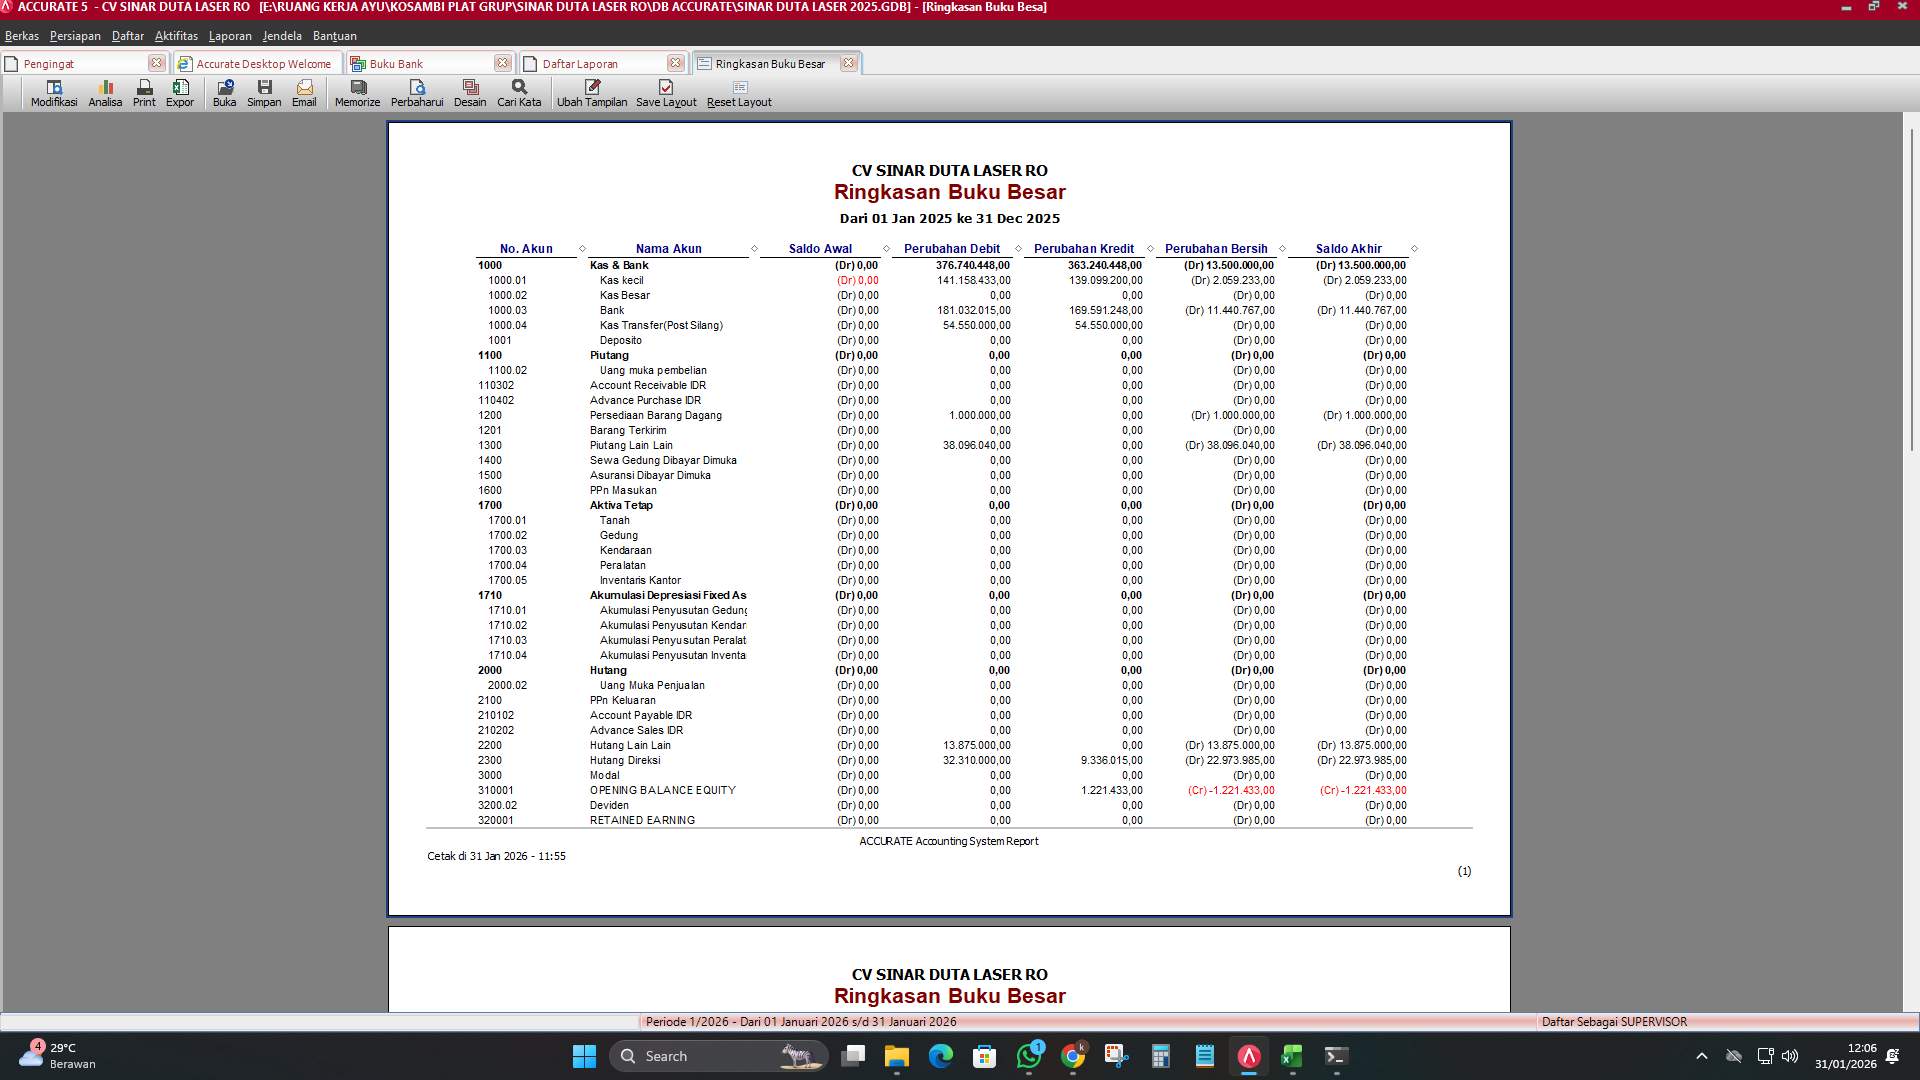Open the Analisa tool
The image size is (1920, 1080).
tap(104, 94)
